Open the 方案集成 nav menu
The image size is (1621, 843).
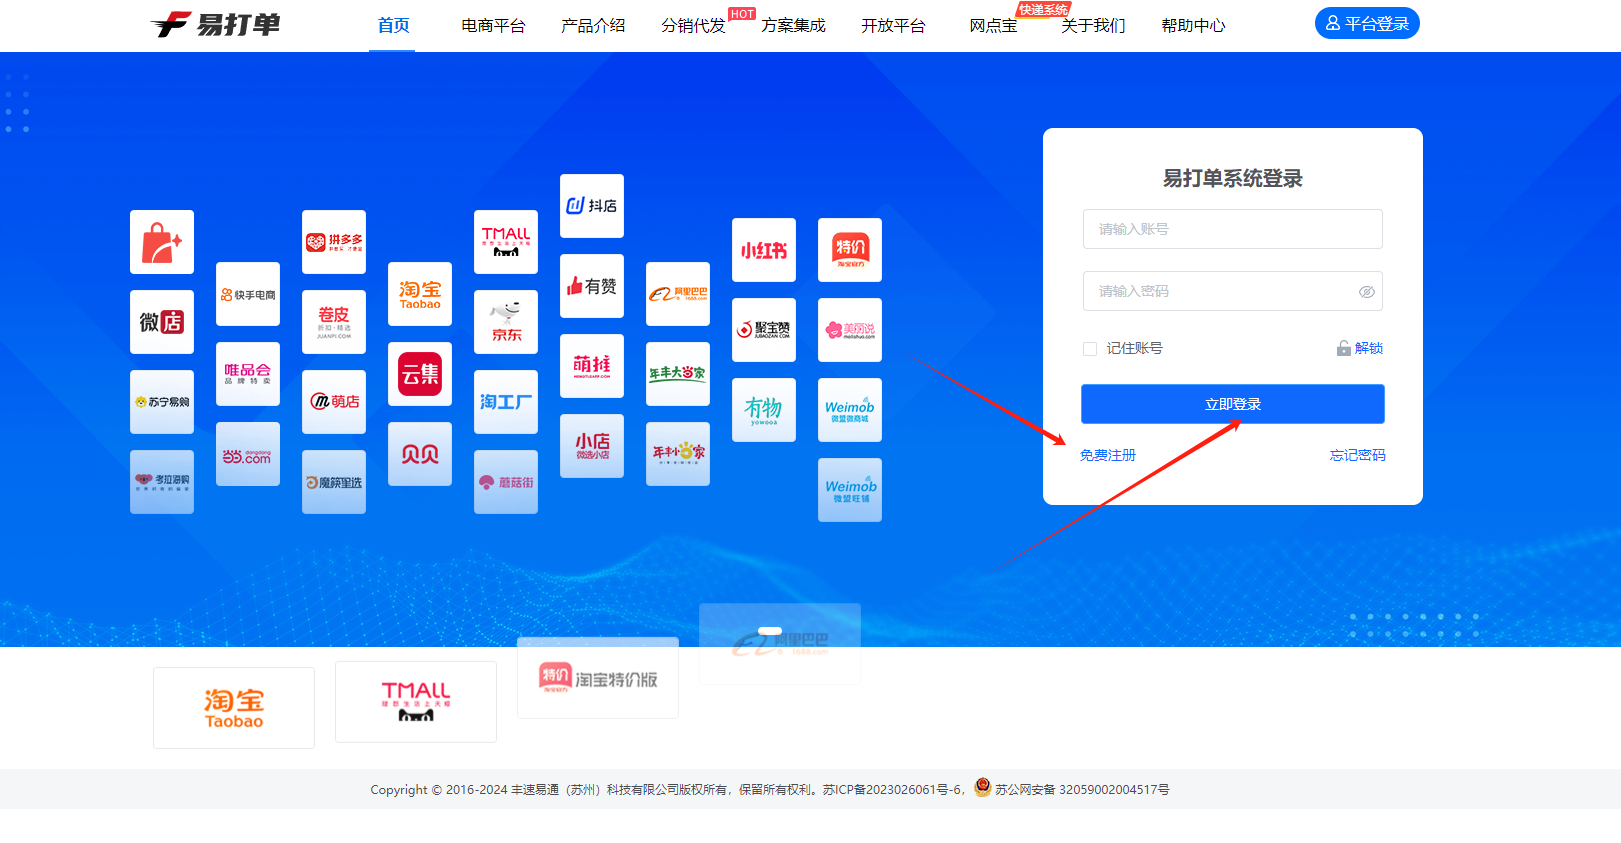point(793,25)
